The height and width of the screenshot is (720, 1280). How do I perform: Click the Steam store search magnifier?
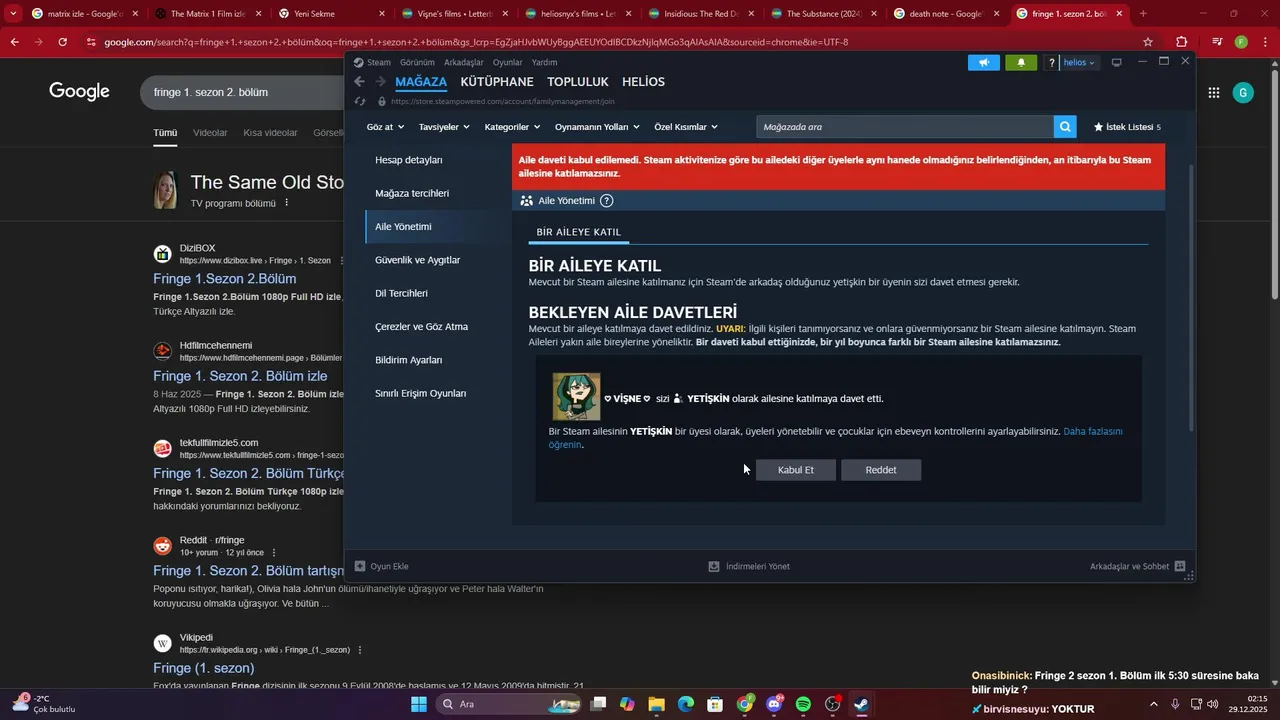(1066, 127)
